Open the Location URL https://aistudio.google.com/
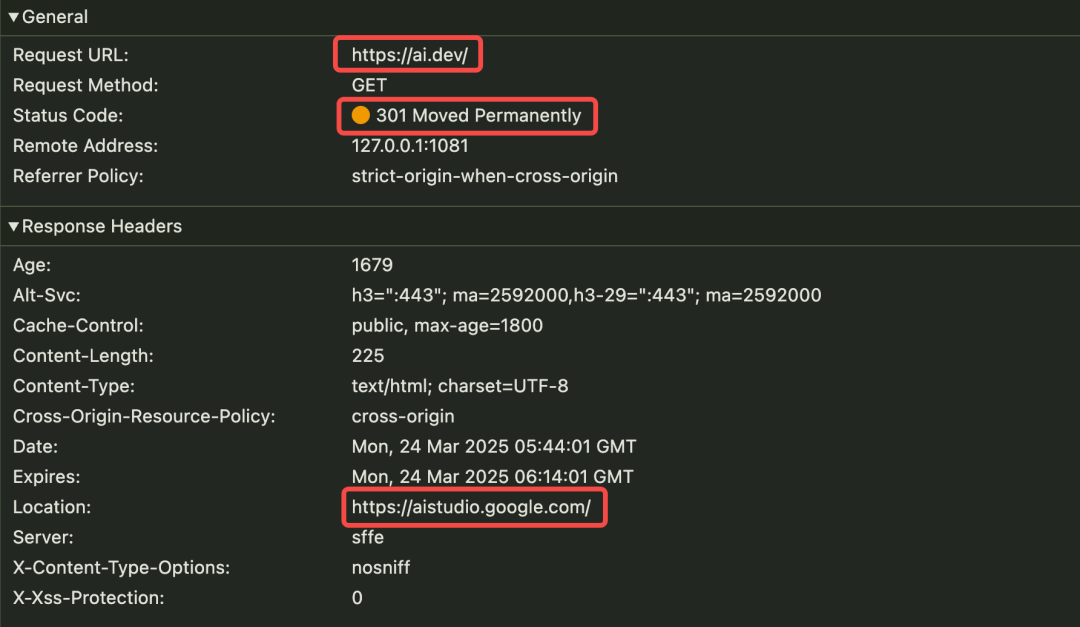The width and height of the screenshot is (1080, 627). pyautogui.click(x=473, y=507)
